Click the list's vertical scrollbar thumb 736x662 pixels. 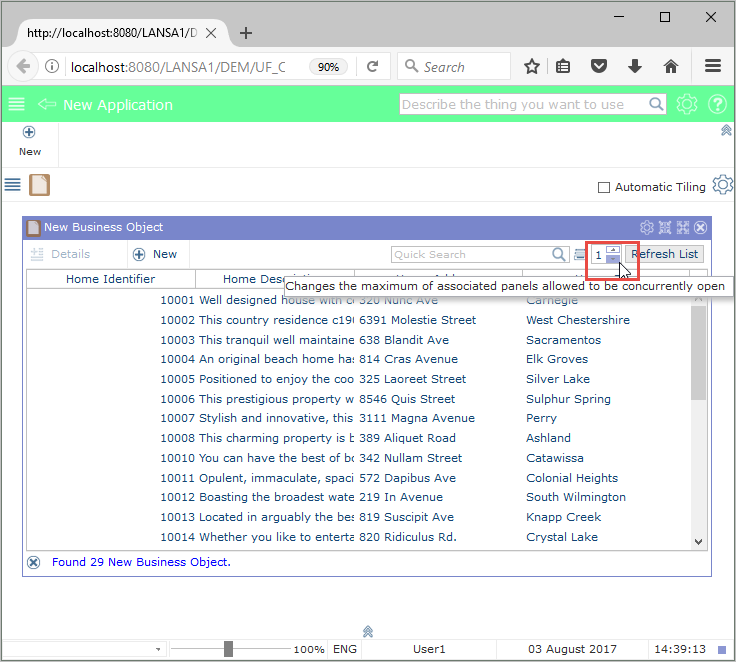tap(698, 353)
